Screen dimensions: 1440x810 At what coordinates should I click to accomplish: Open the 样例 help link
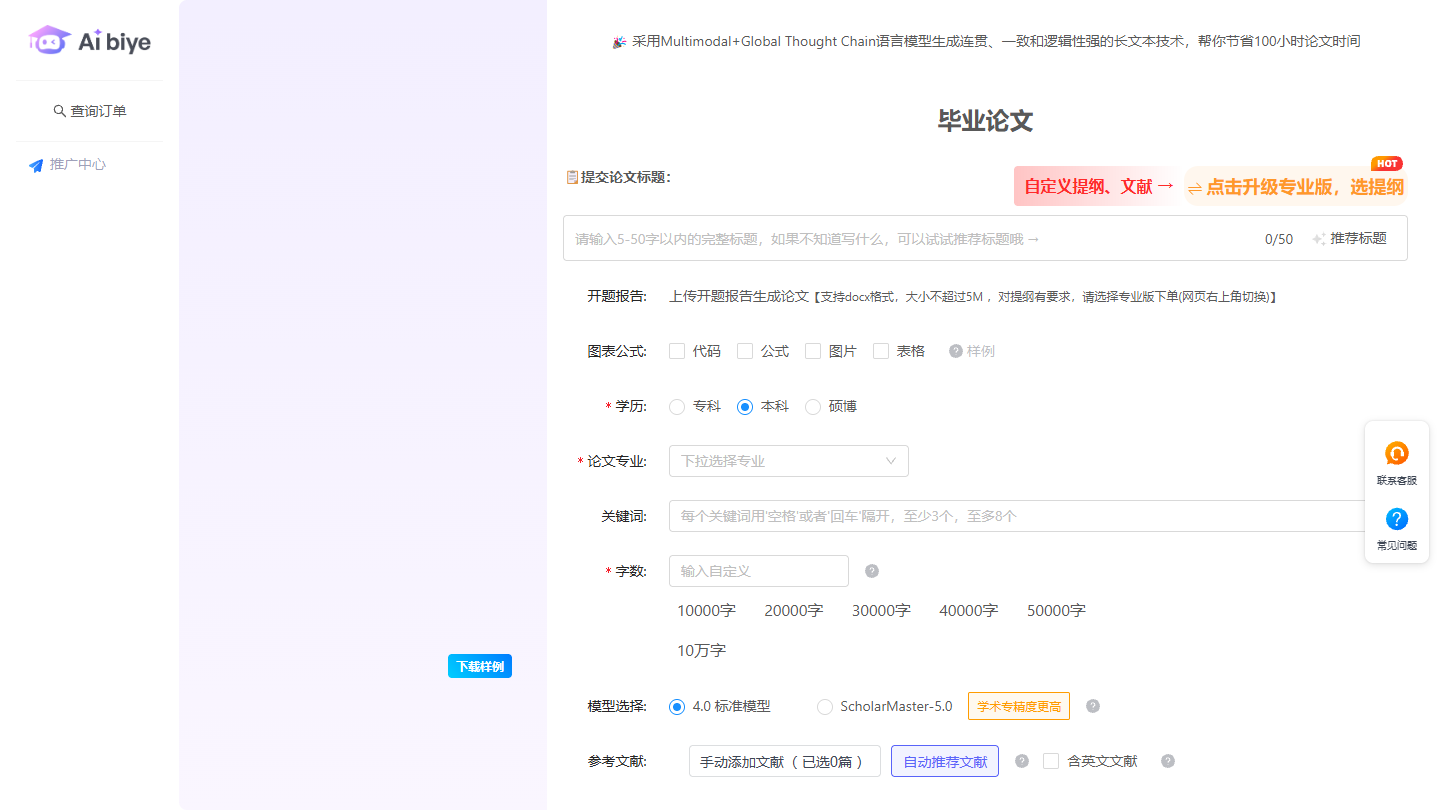[x=981, y=351]
